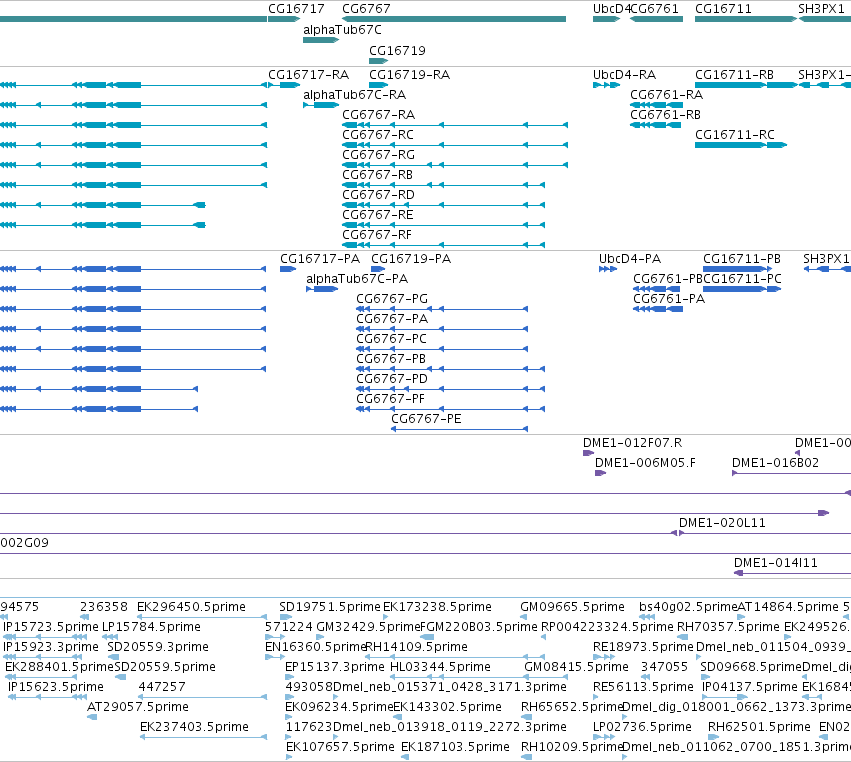851x762 pixels.
Task: Select transcript CG6767-RC
Action: click(455, 145)
